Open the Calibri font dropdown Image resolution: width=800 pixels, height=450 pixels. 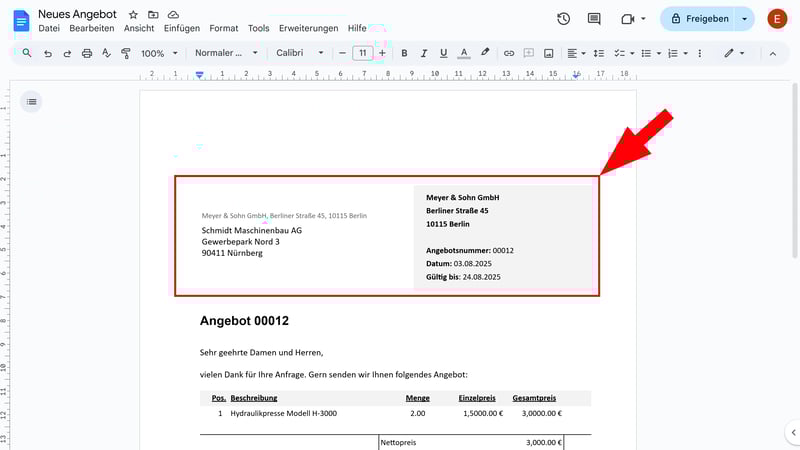pos(299,53)
